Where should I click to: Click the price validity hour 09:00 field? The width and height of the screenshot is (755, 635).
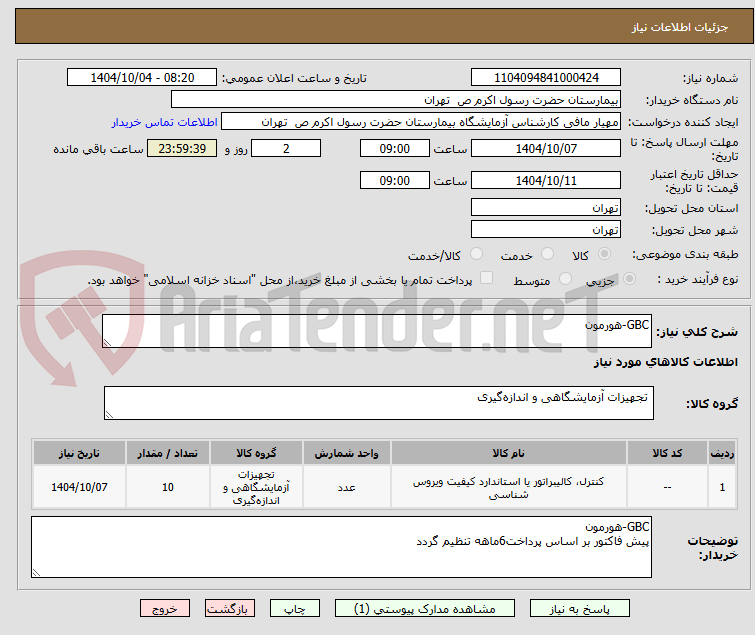tap(395, 181)
